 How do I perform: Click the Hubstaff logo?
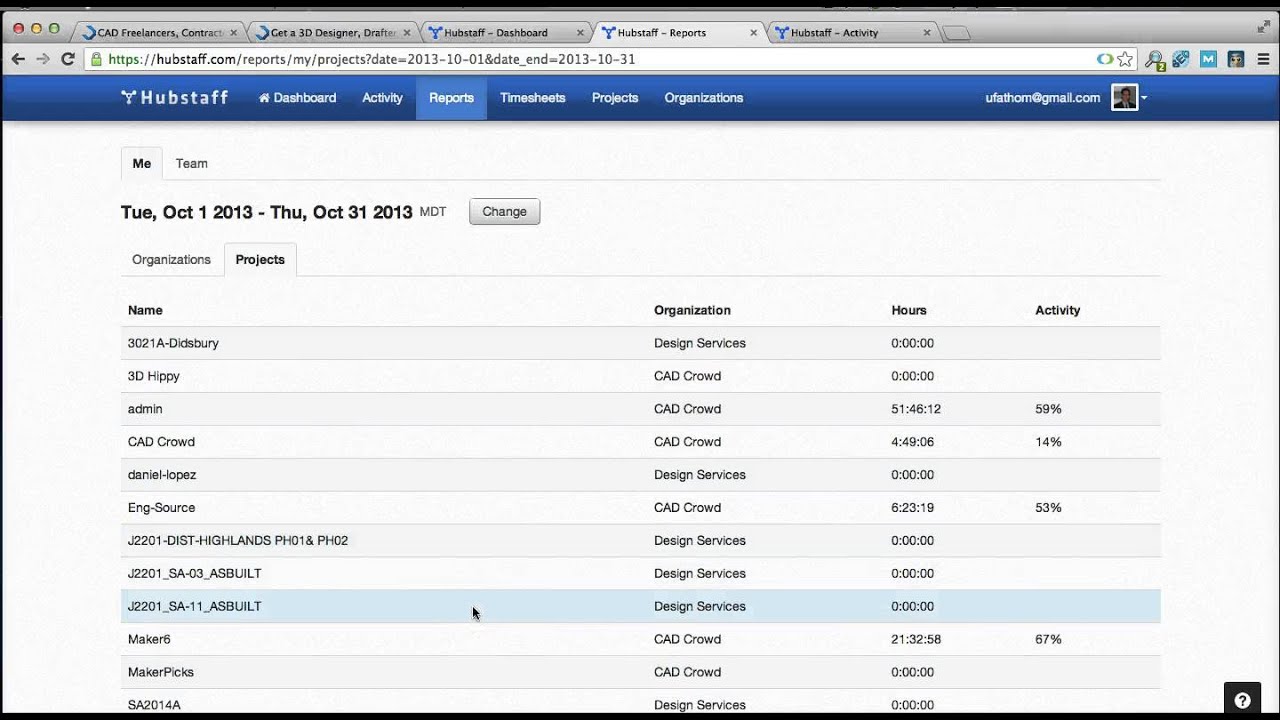[x=174, y=98]
